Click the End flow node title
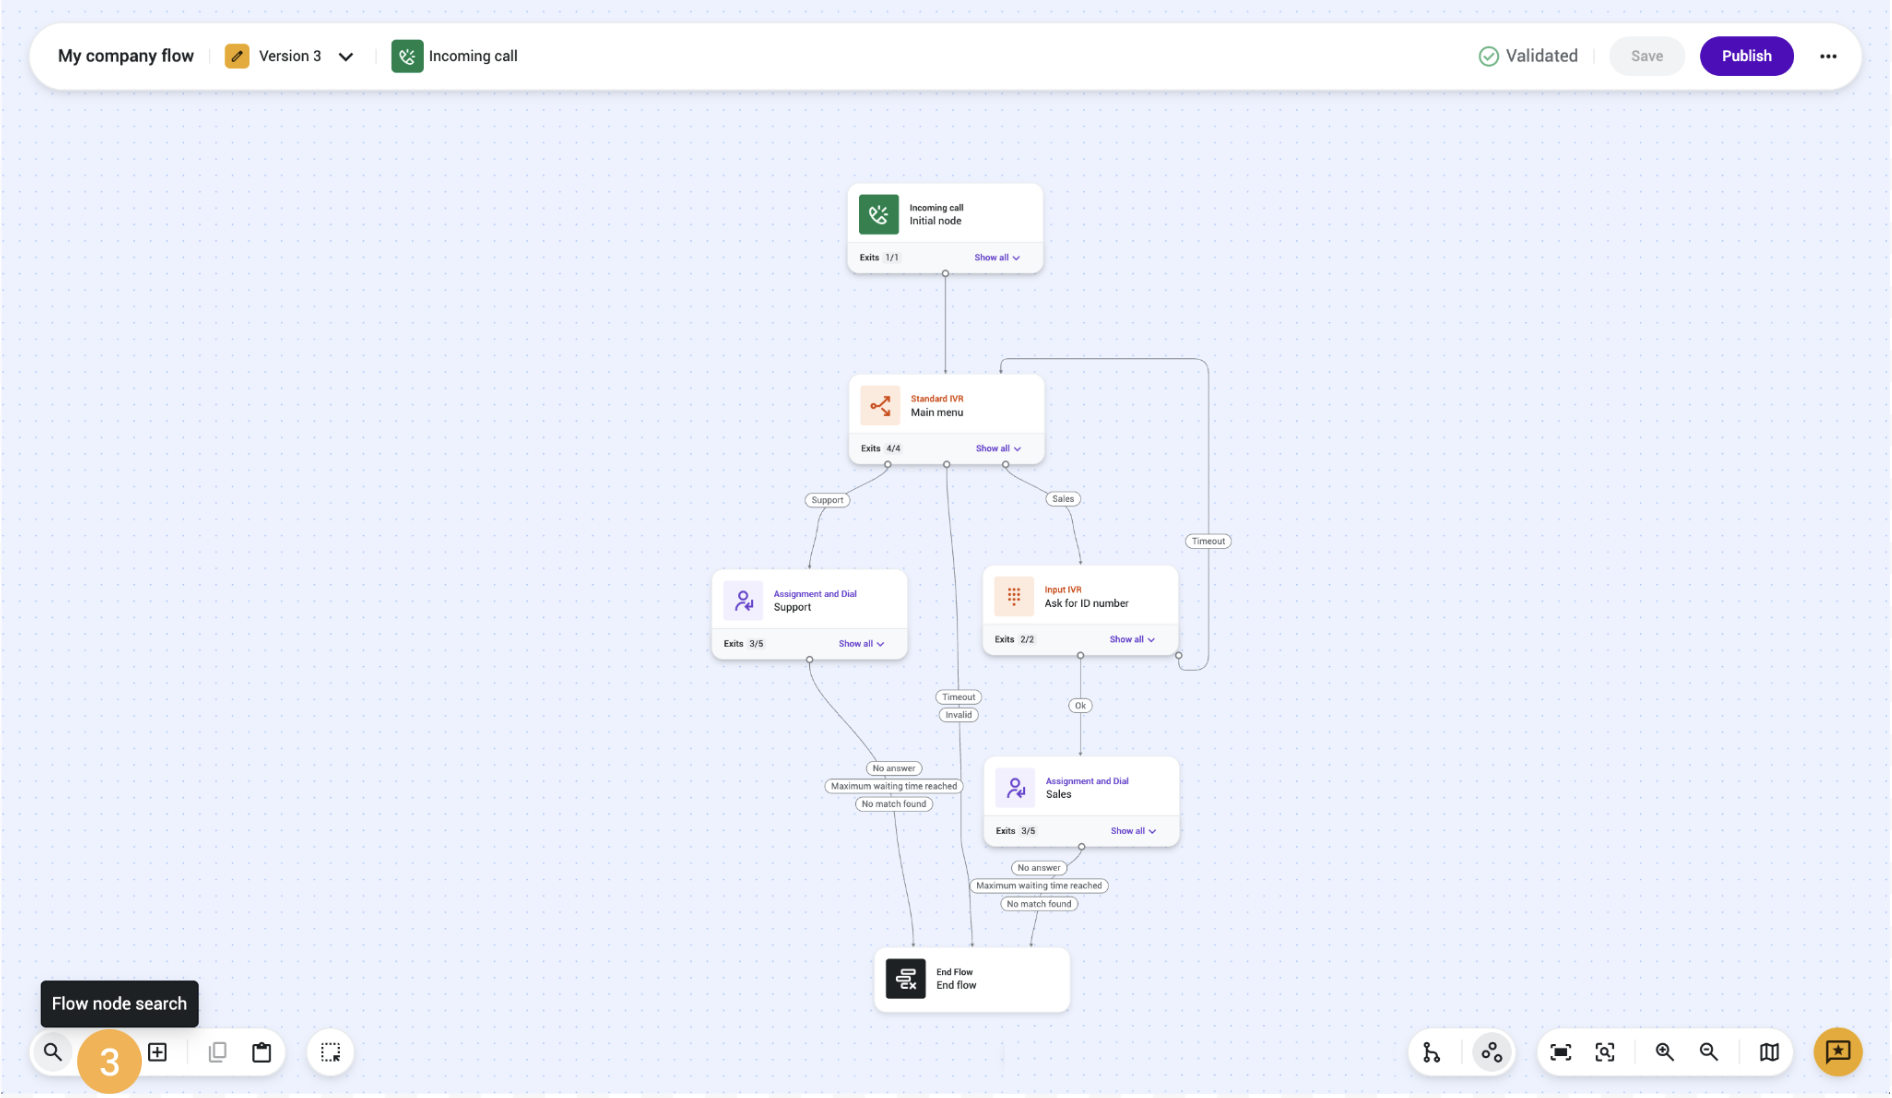The height and width of the screenshot is (1098, 1892). tap(956, 985)
